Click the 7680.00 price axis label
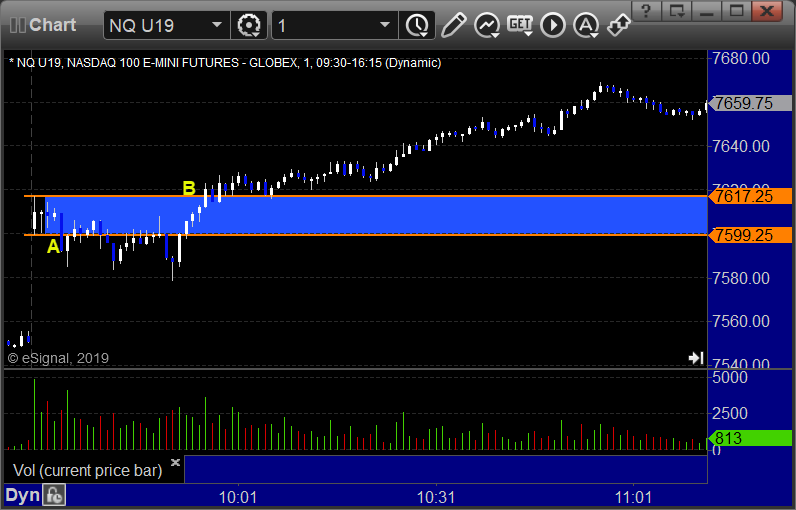The height and width of the screenshot is (510, 796). [x=741, y=58]
